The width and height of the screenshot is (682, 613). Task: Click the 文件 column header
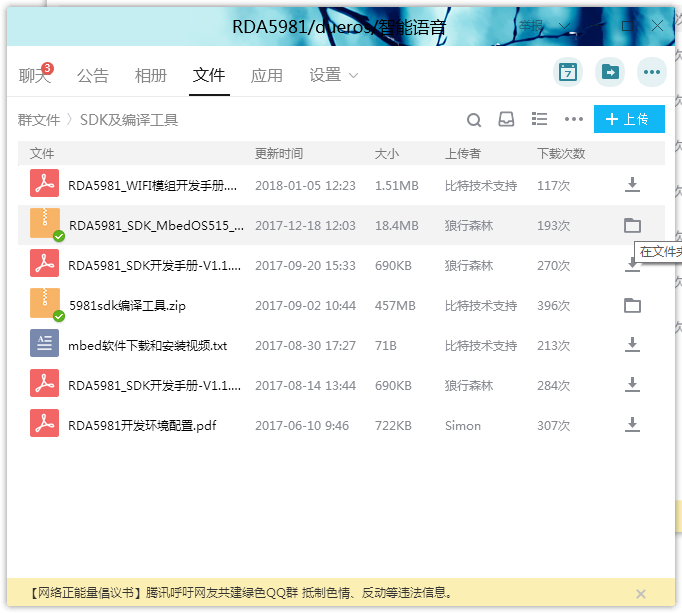point(42,153)
